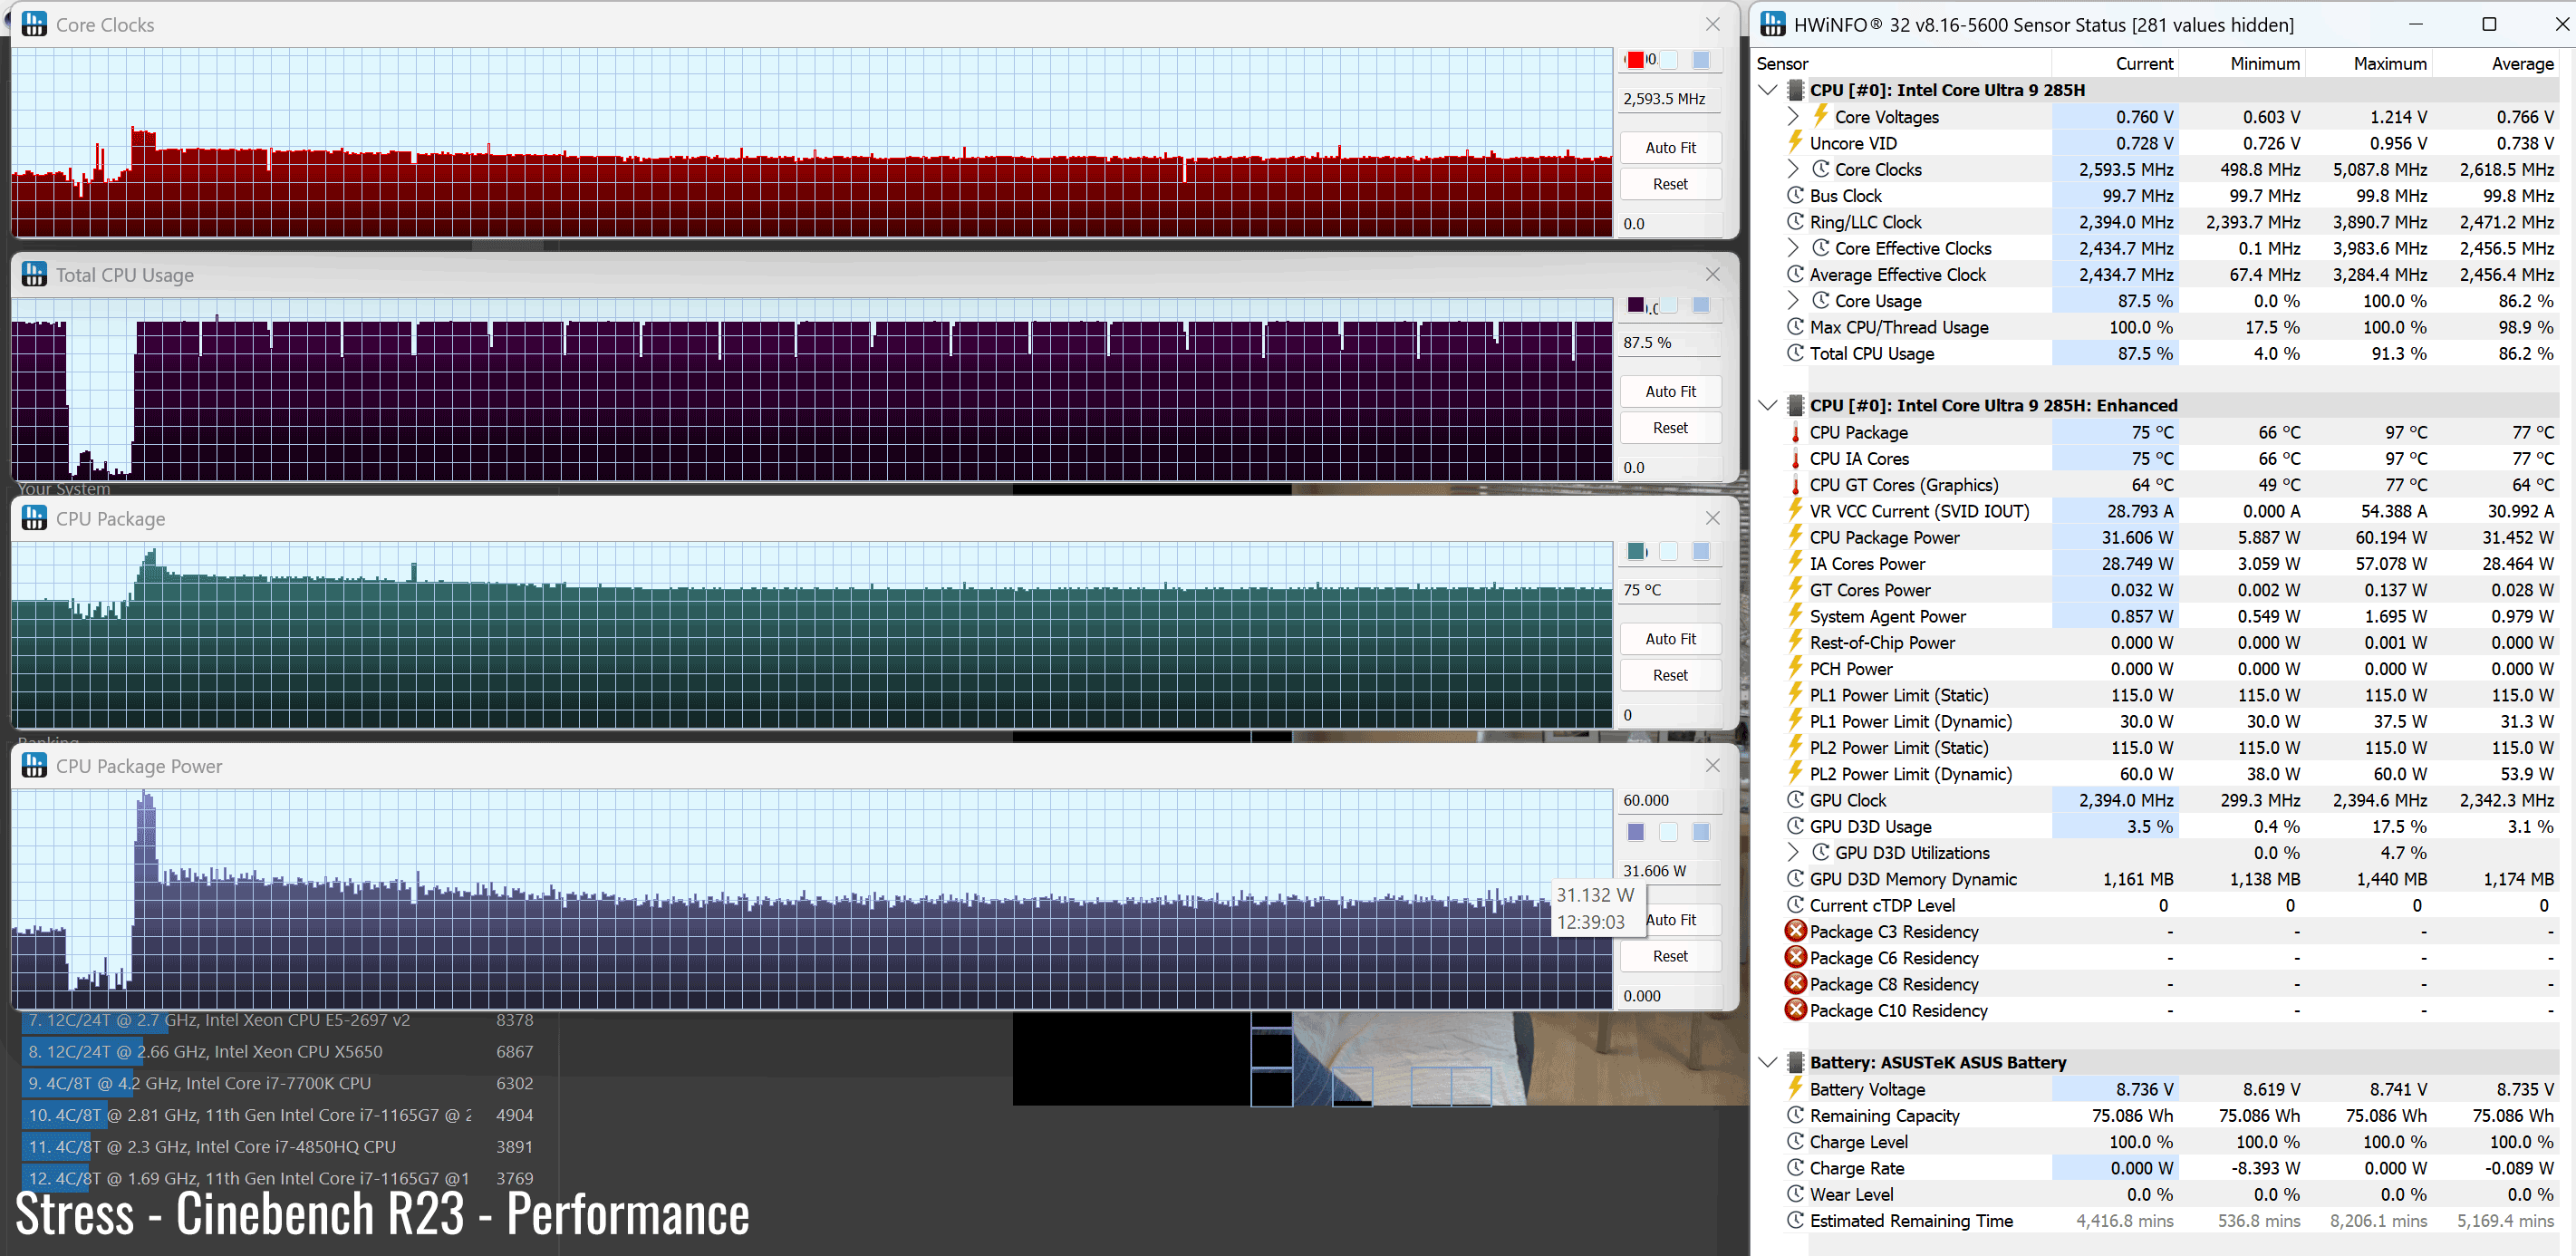Select the Core Voltages lightning icon
The width and height of the screenshot is (2576, 1256).
tap(1820, 116)
